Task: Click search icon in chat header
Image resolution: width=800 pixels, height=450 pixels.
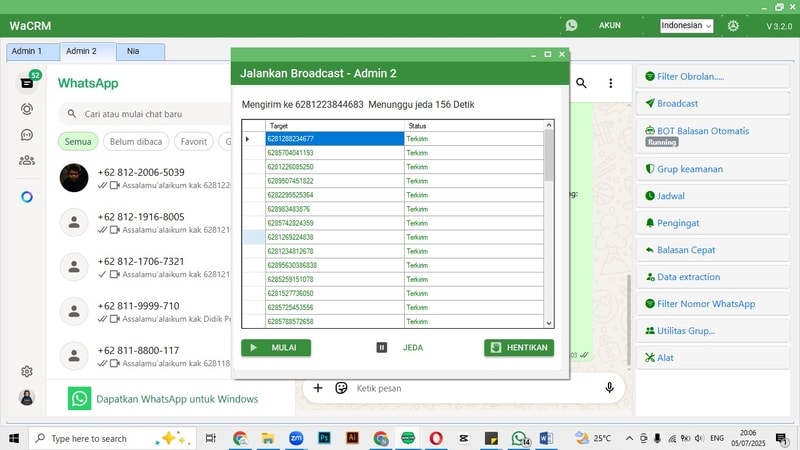Action: click(581, 83)
